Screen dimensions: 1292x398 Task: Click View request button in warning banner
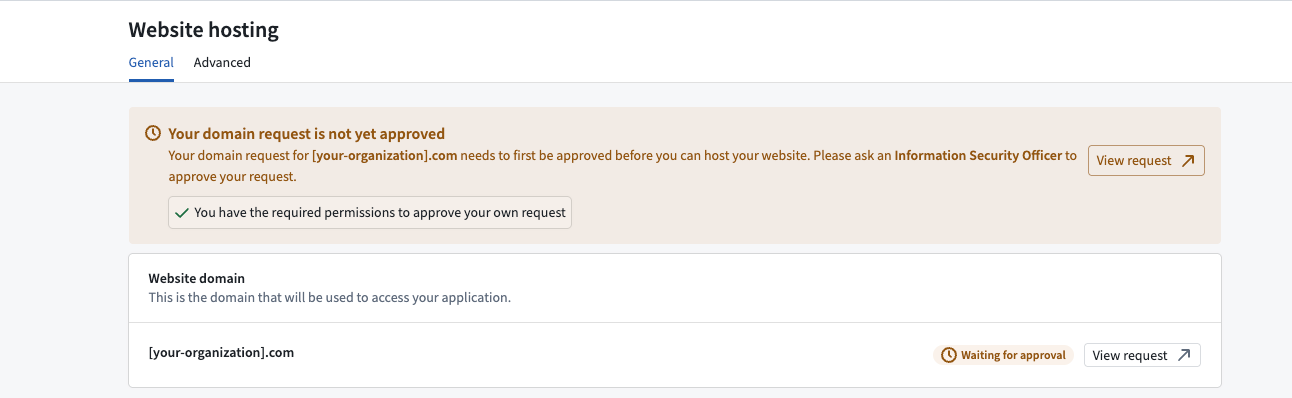[1146, 160]
